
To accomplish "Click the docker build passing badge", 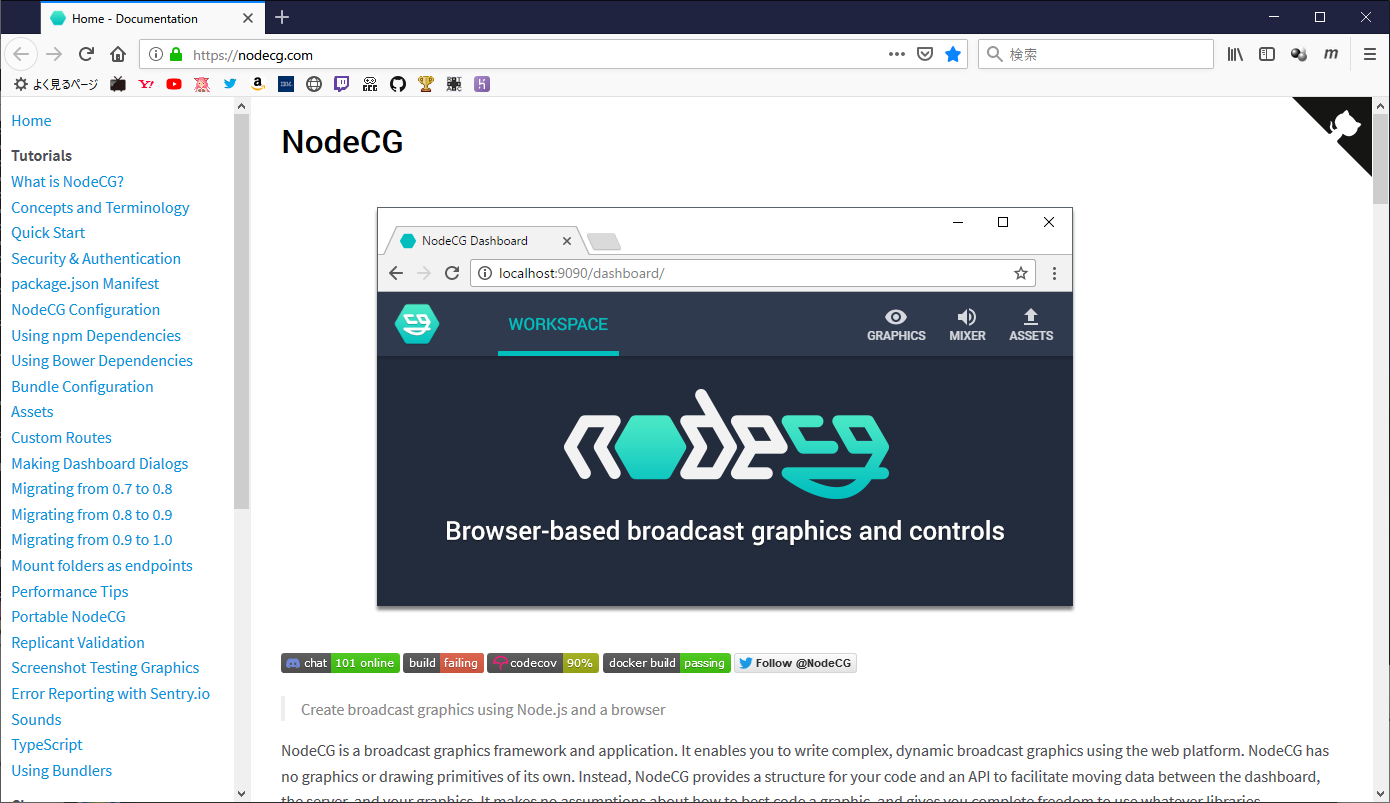I will tap(667, 663).
